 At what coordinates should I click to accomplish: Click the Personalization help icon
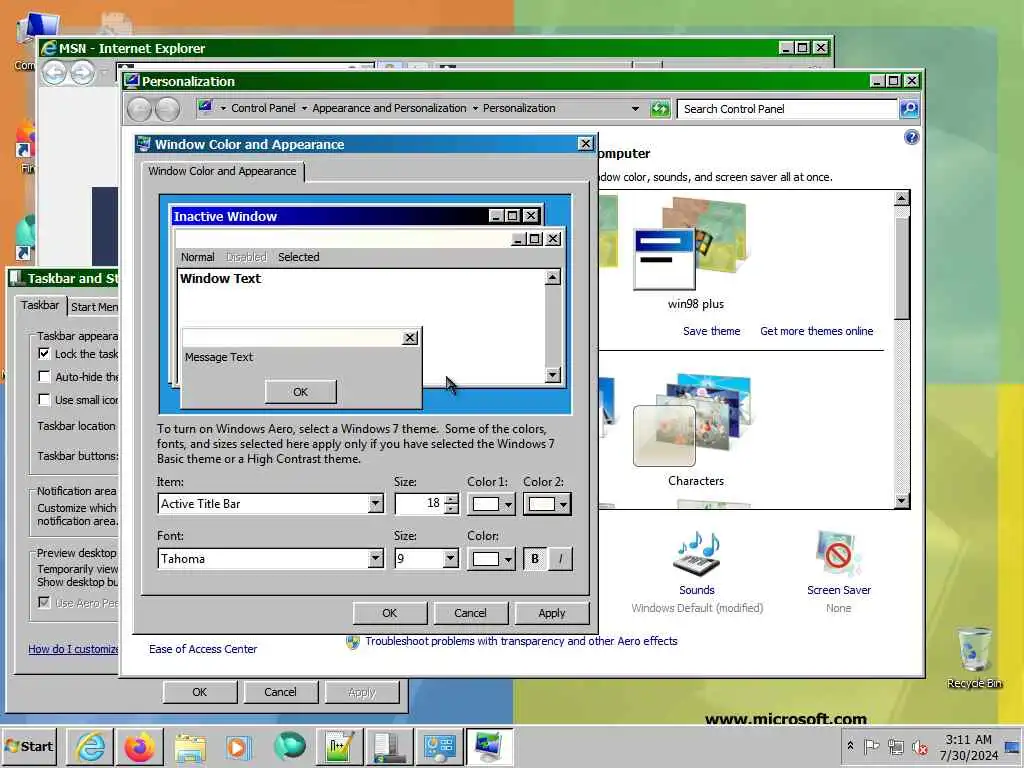click(912, 137)
